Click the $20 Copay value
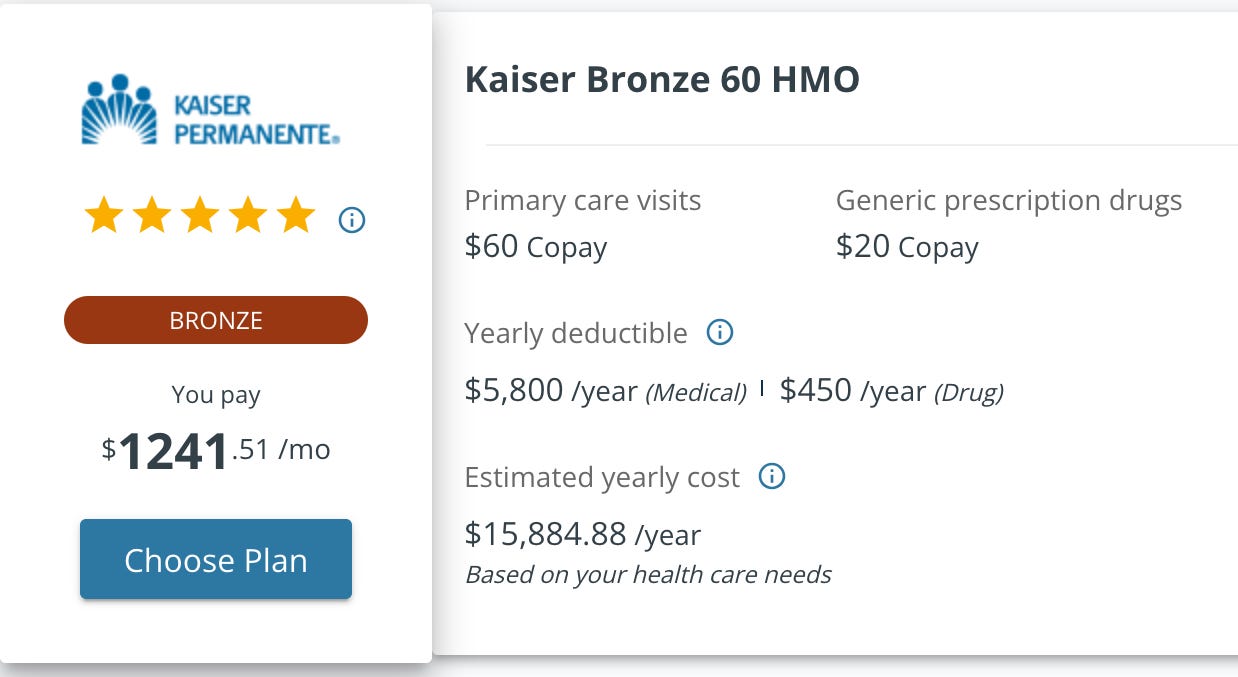This screenshot has height=677, width=1238. pyautogui.click(x=907, y=247)
